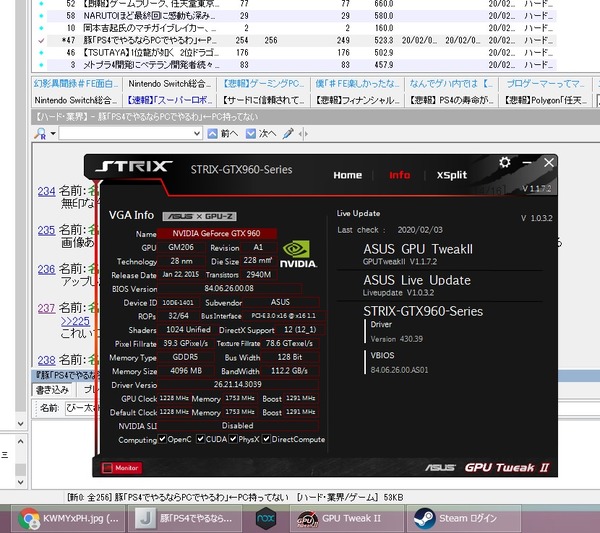Select the 書き込み tab in post editor
The width and height of the screenshot is (600, 533).
[52, 390]
